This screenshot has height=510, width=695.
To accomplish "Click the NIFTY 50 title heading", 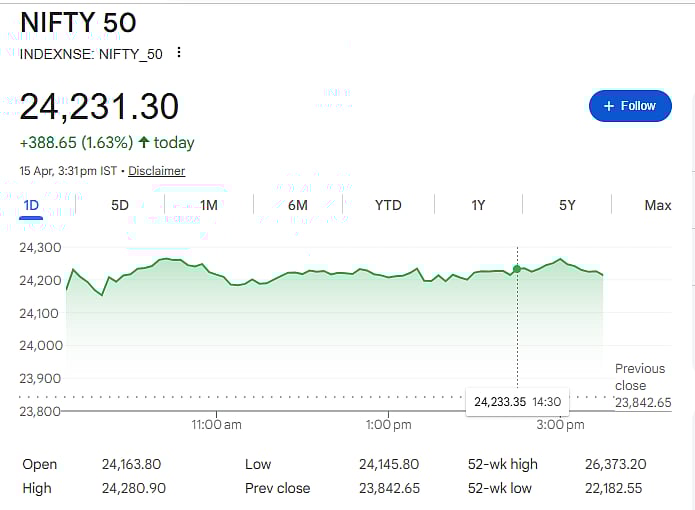I will click(78, 23).
